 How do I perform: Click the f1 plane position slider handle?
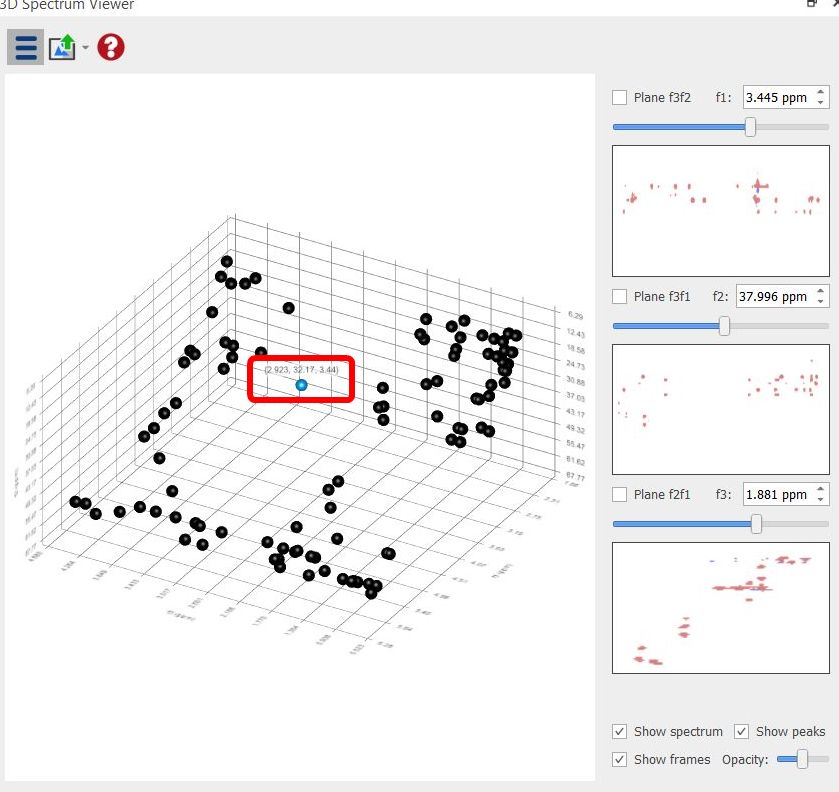pos(750,127)
